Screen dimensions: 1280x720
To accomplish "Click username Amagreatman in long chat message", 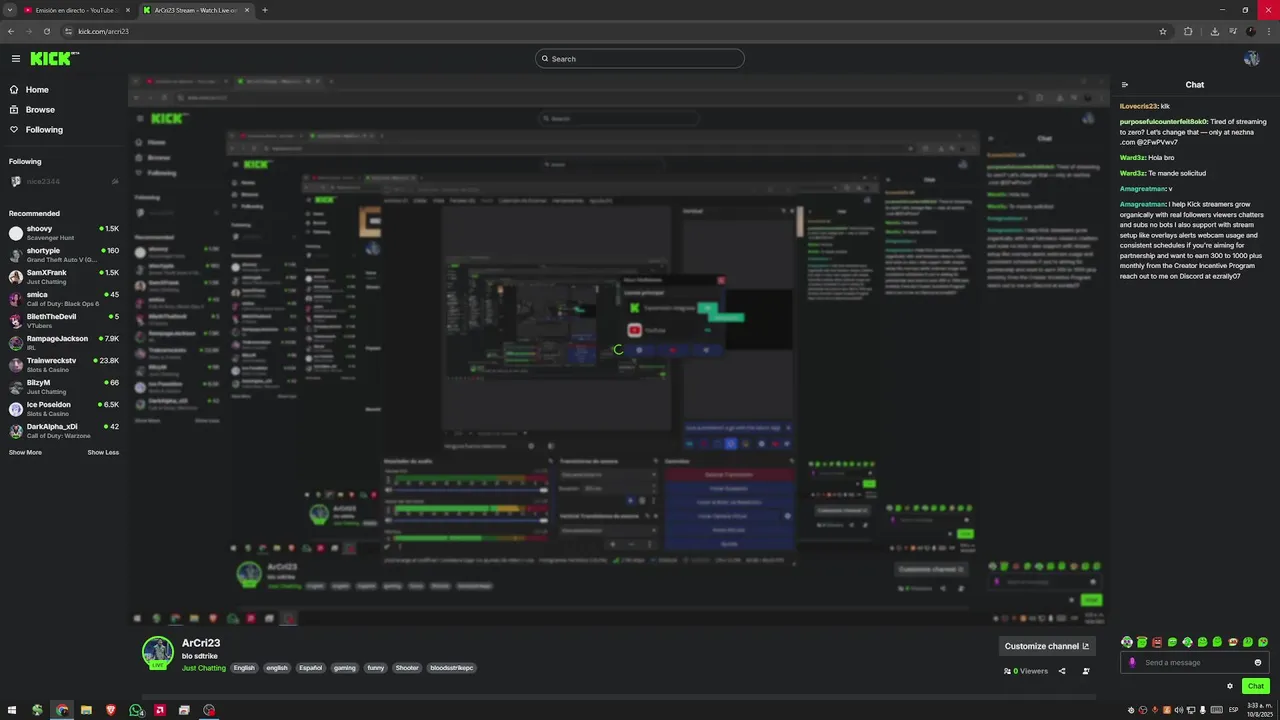I will coord(1143,204).
